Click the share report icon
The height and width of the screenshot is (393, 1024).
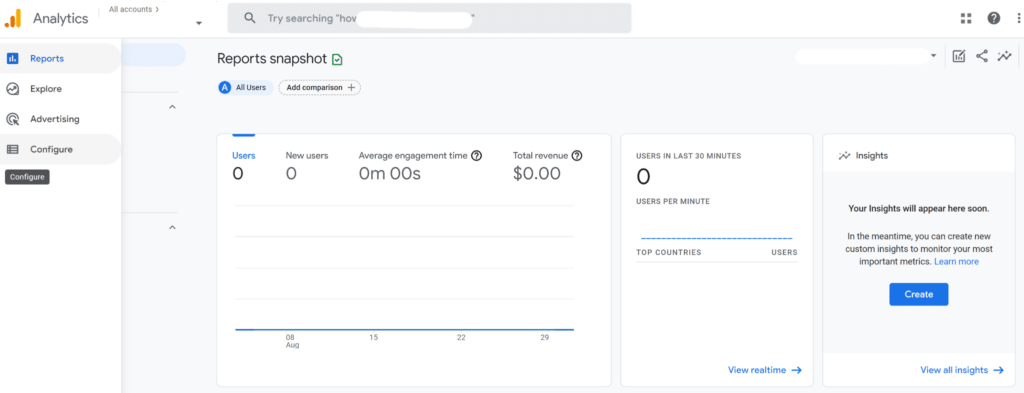[982, 56]
